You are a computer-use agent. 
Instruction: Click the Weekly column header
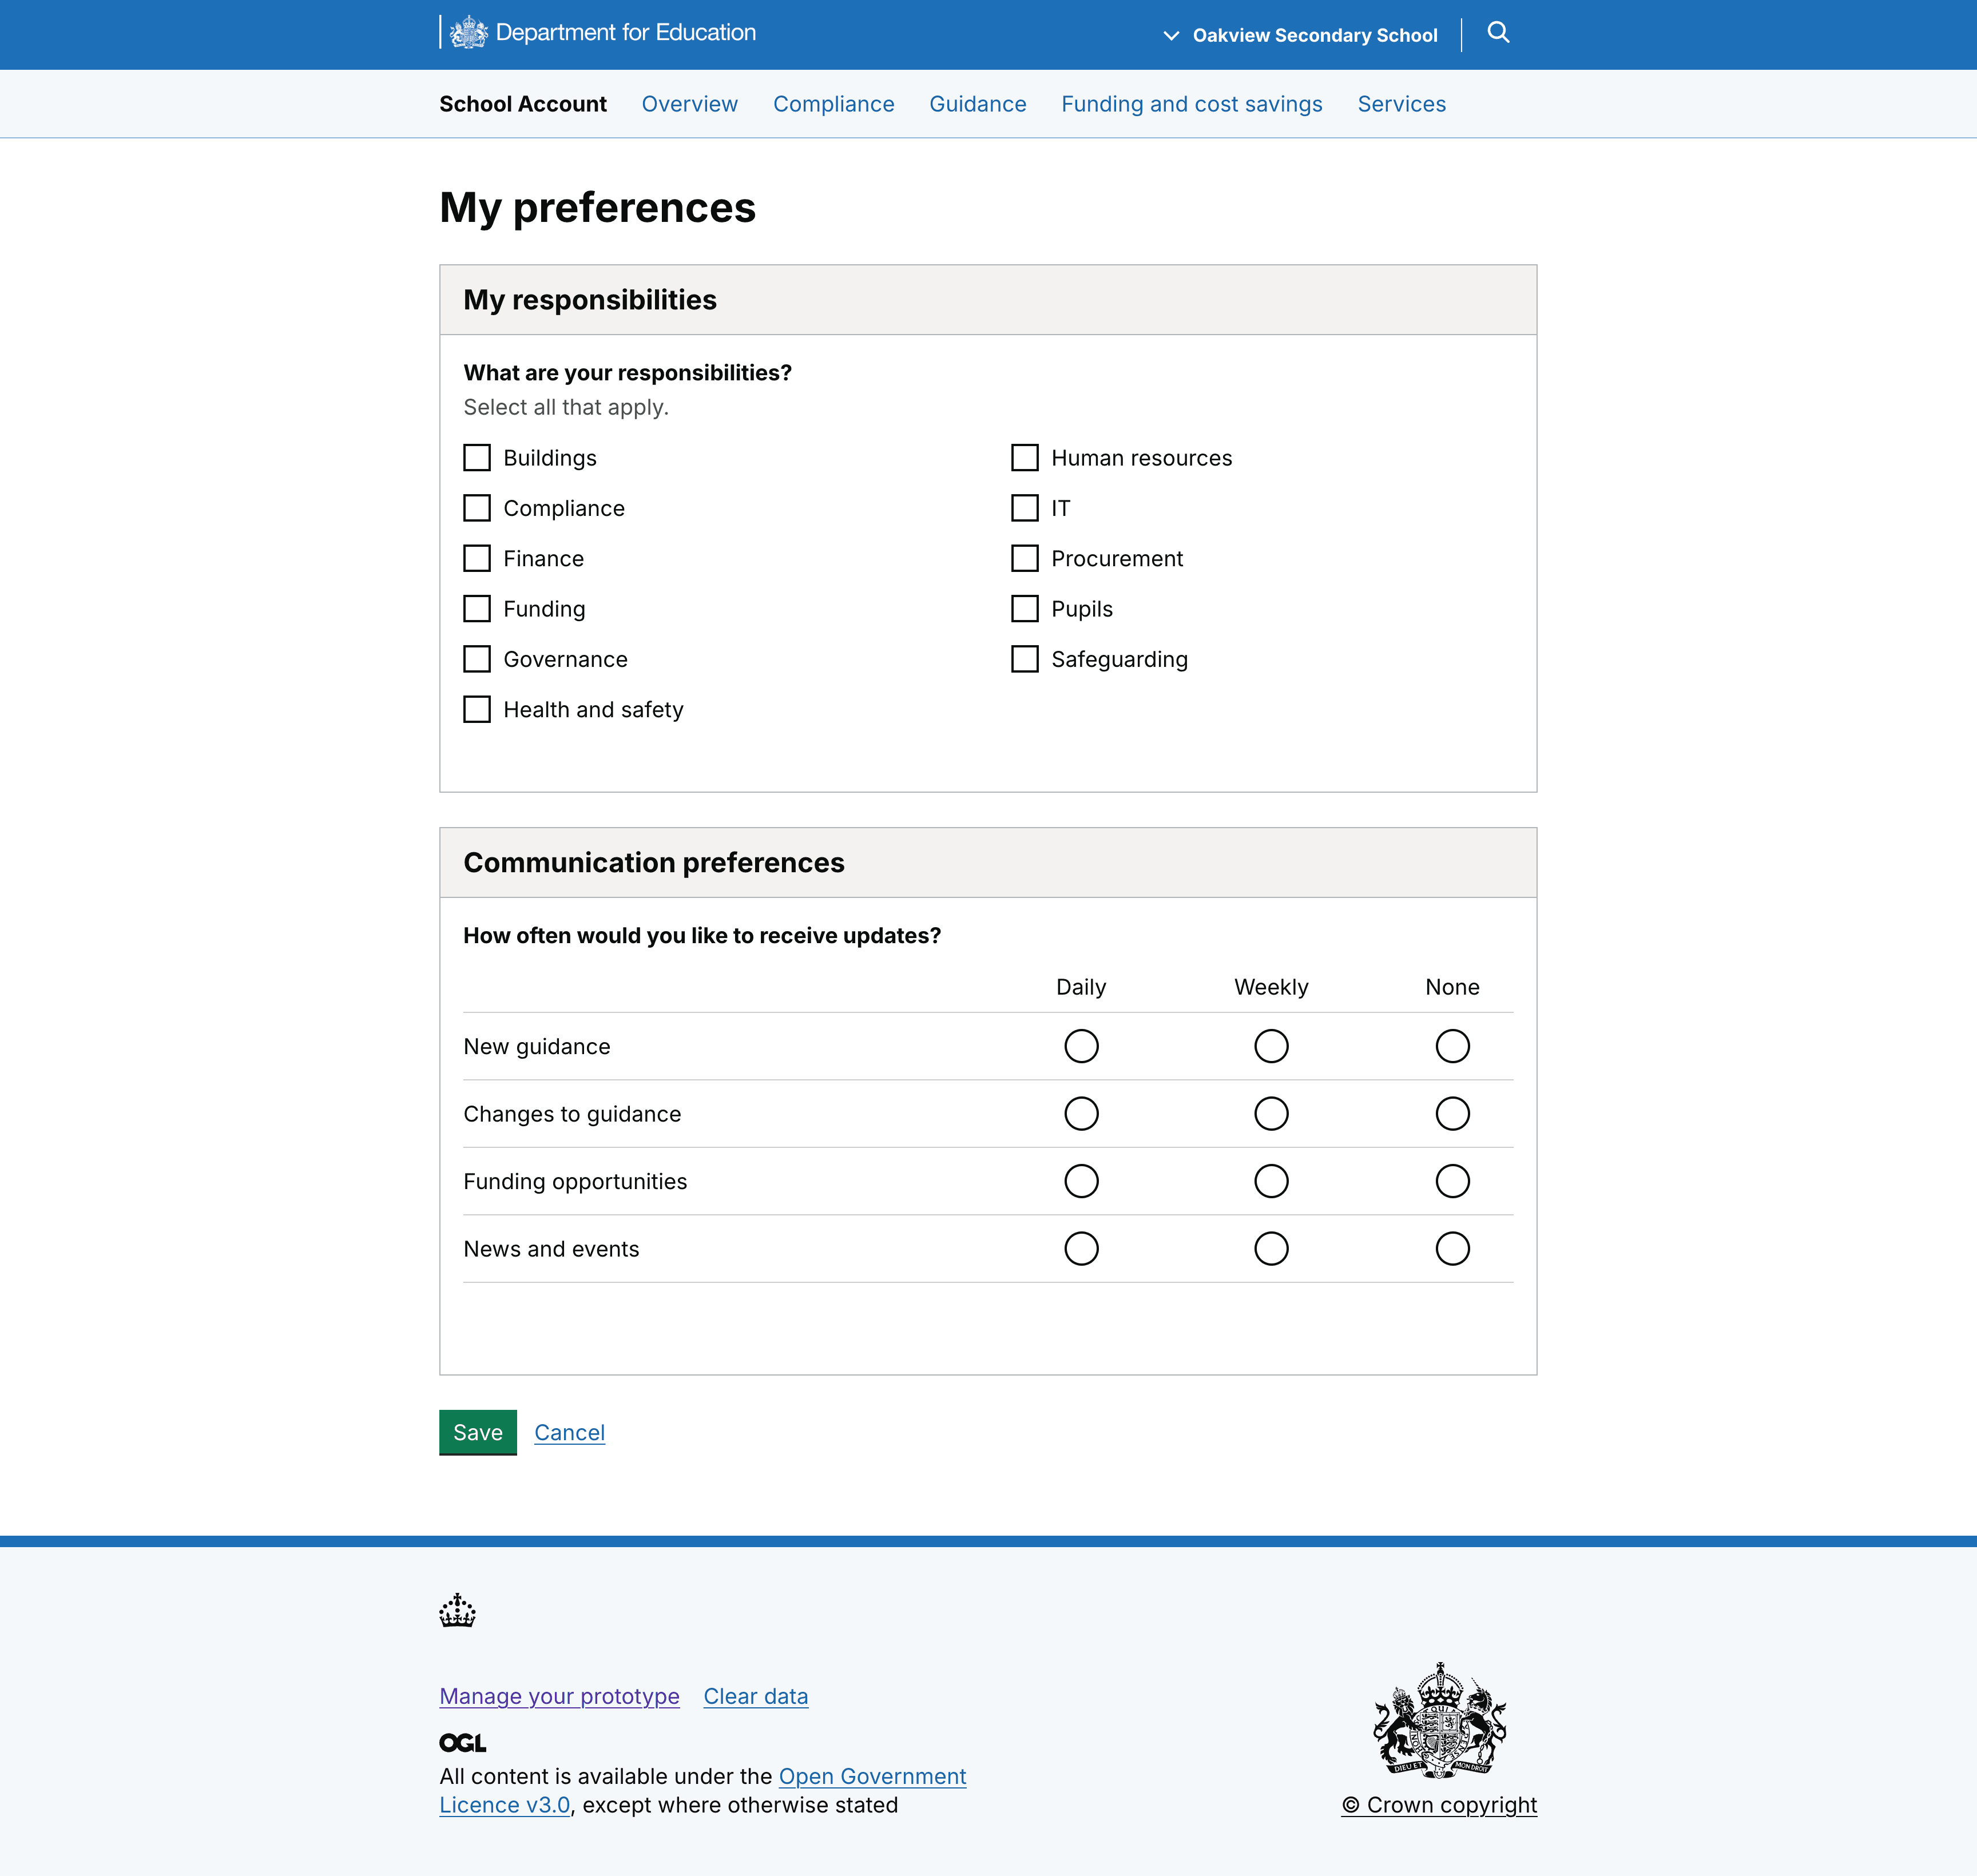pyautogui.click(x=1271, y=987)
